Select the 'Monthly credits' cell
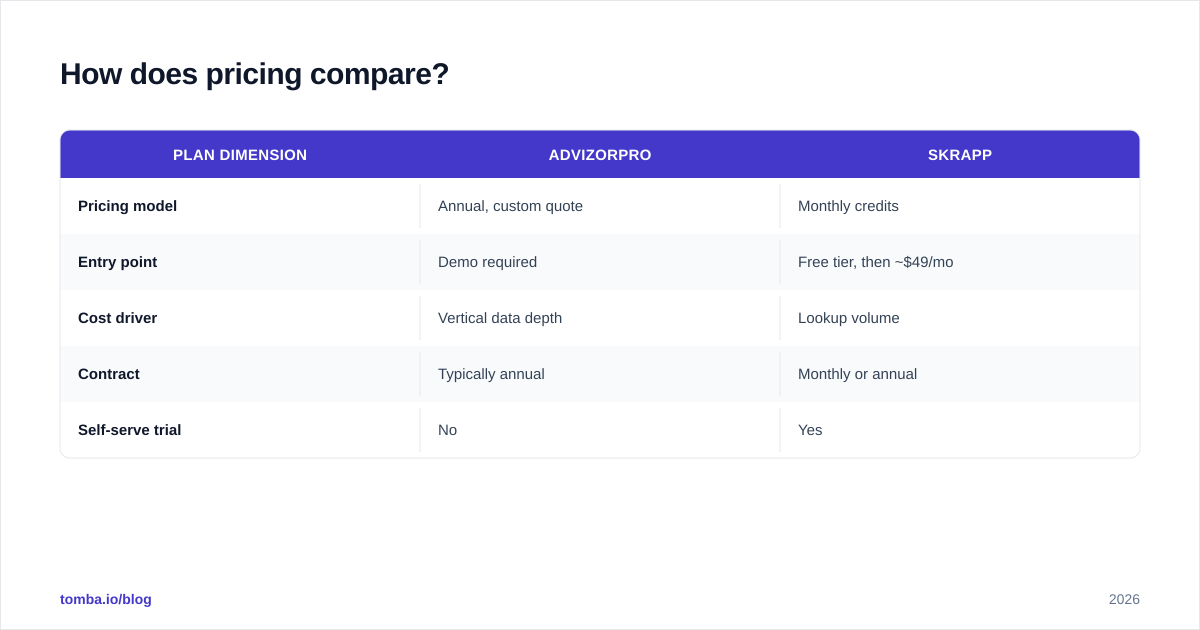The width and height of the screenshot is (1200, 630). point(848,206)
